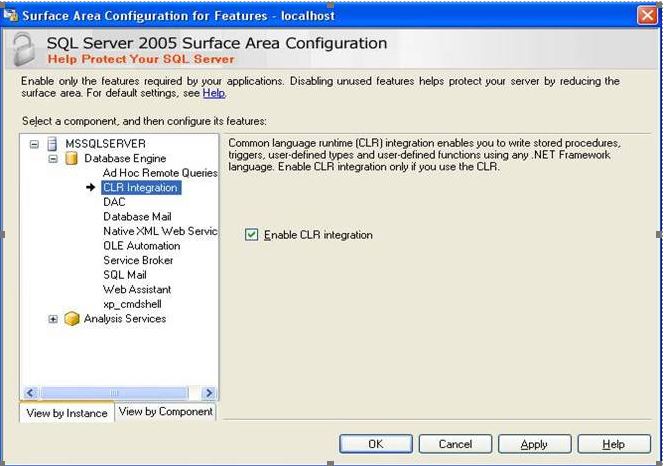Viewport: 664px width, 466px height.
Task: Select CLR Integration tree item
Action: (x=141, y=187)
